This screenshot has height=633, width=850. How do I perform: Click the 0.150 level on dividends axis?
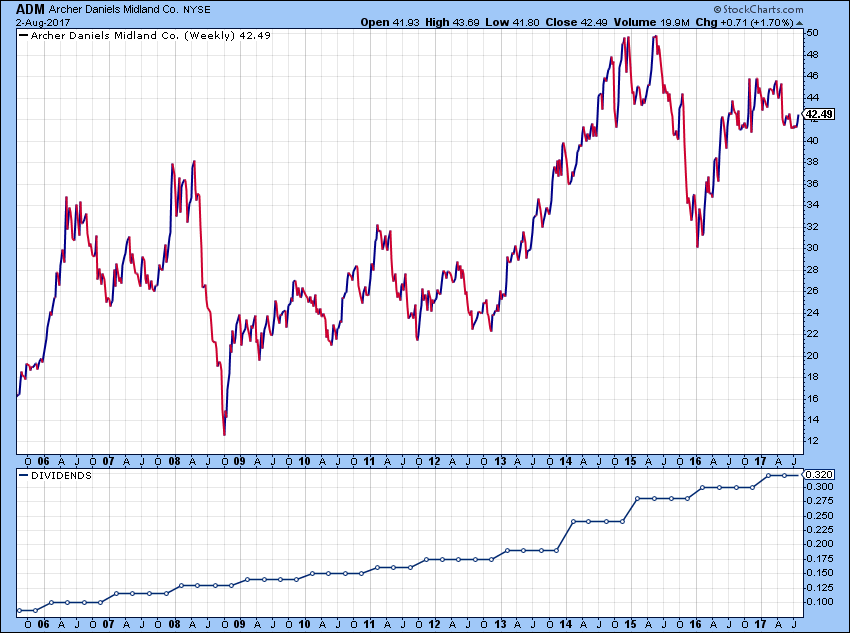(820, 573)
